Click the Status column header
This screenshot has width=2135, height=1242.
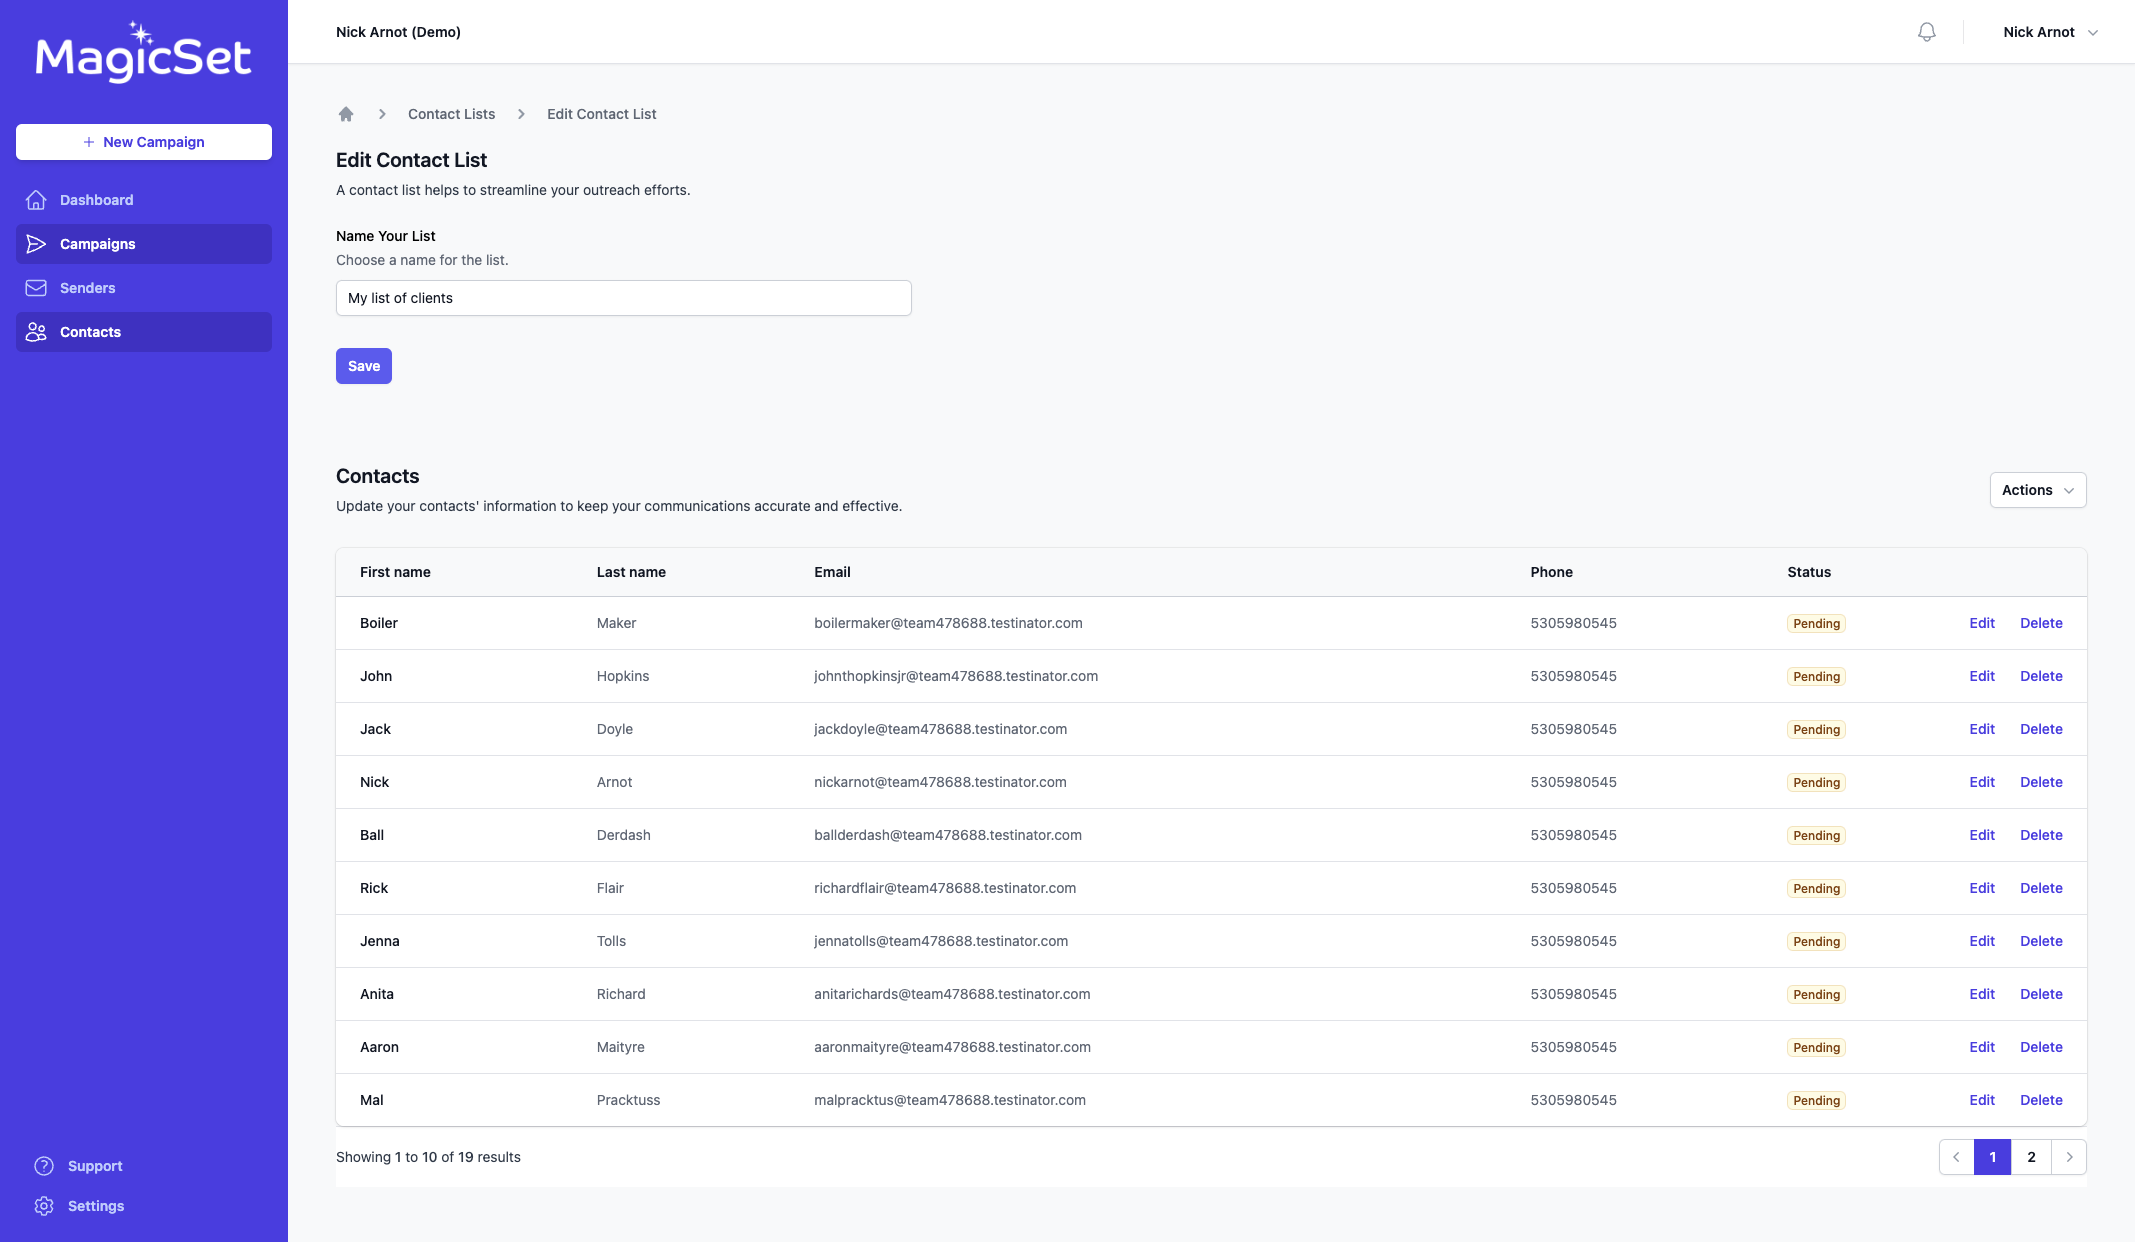[1809, 572]
